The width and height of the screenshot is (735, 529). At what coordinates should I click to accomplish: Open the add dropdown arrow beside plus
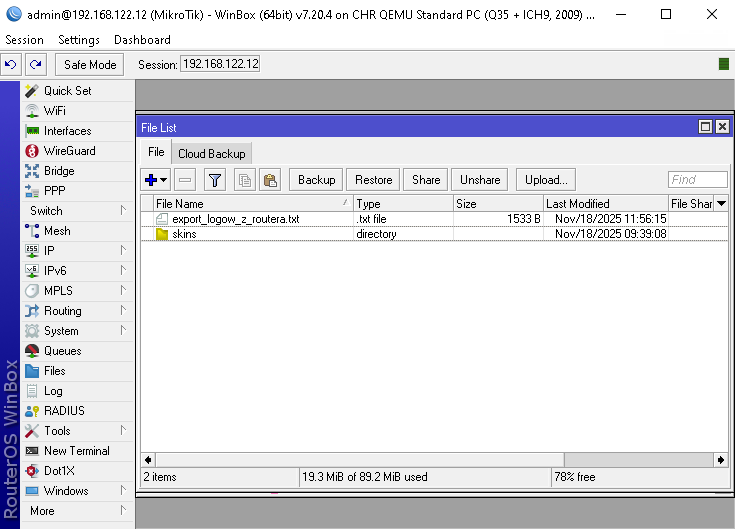click(x=164, y=180)
